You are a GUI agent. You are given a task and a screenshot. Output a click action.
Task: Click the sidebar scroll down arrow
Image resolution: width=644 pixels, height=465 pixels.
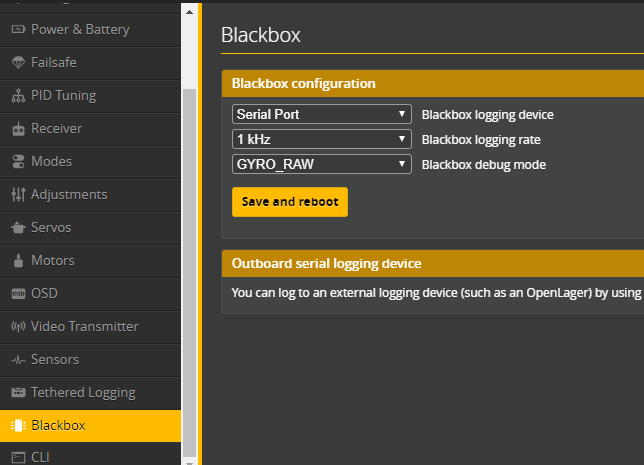(189, 458)
